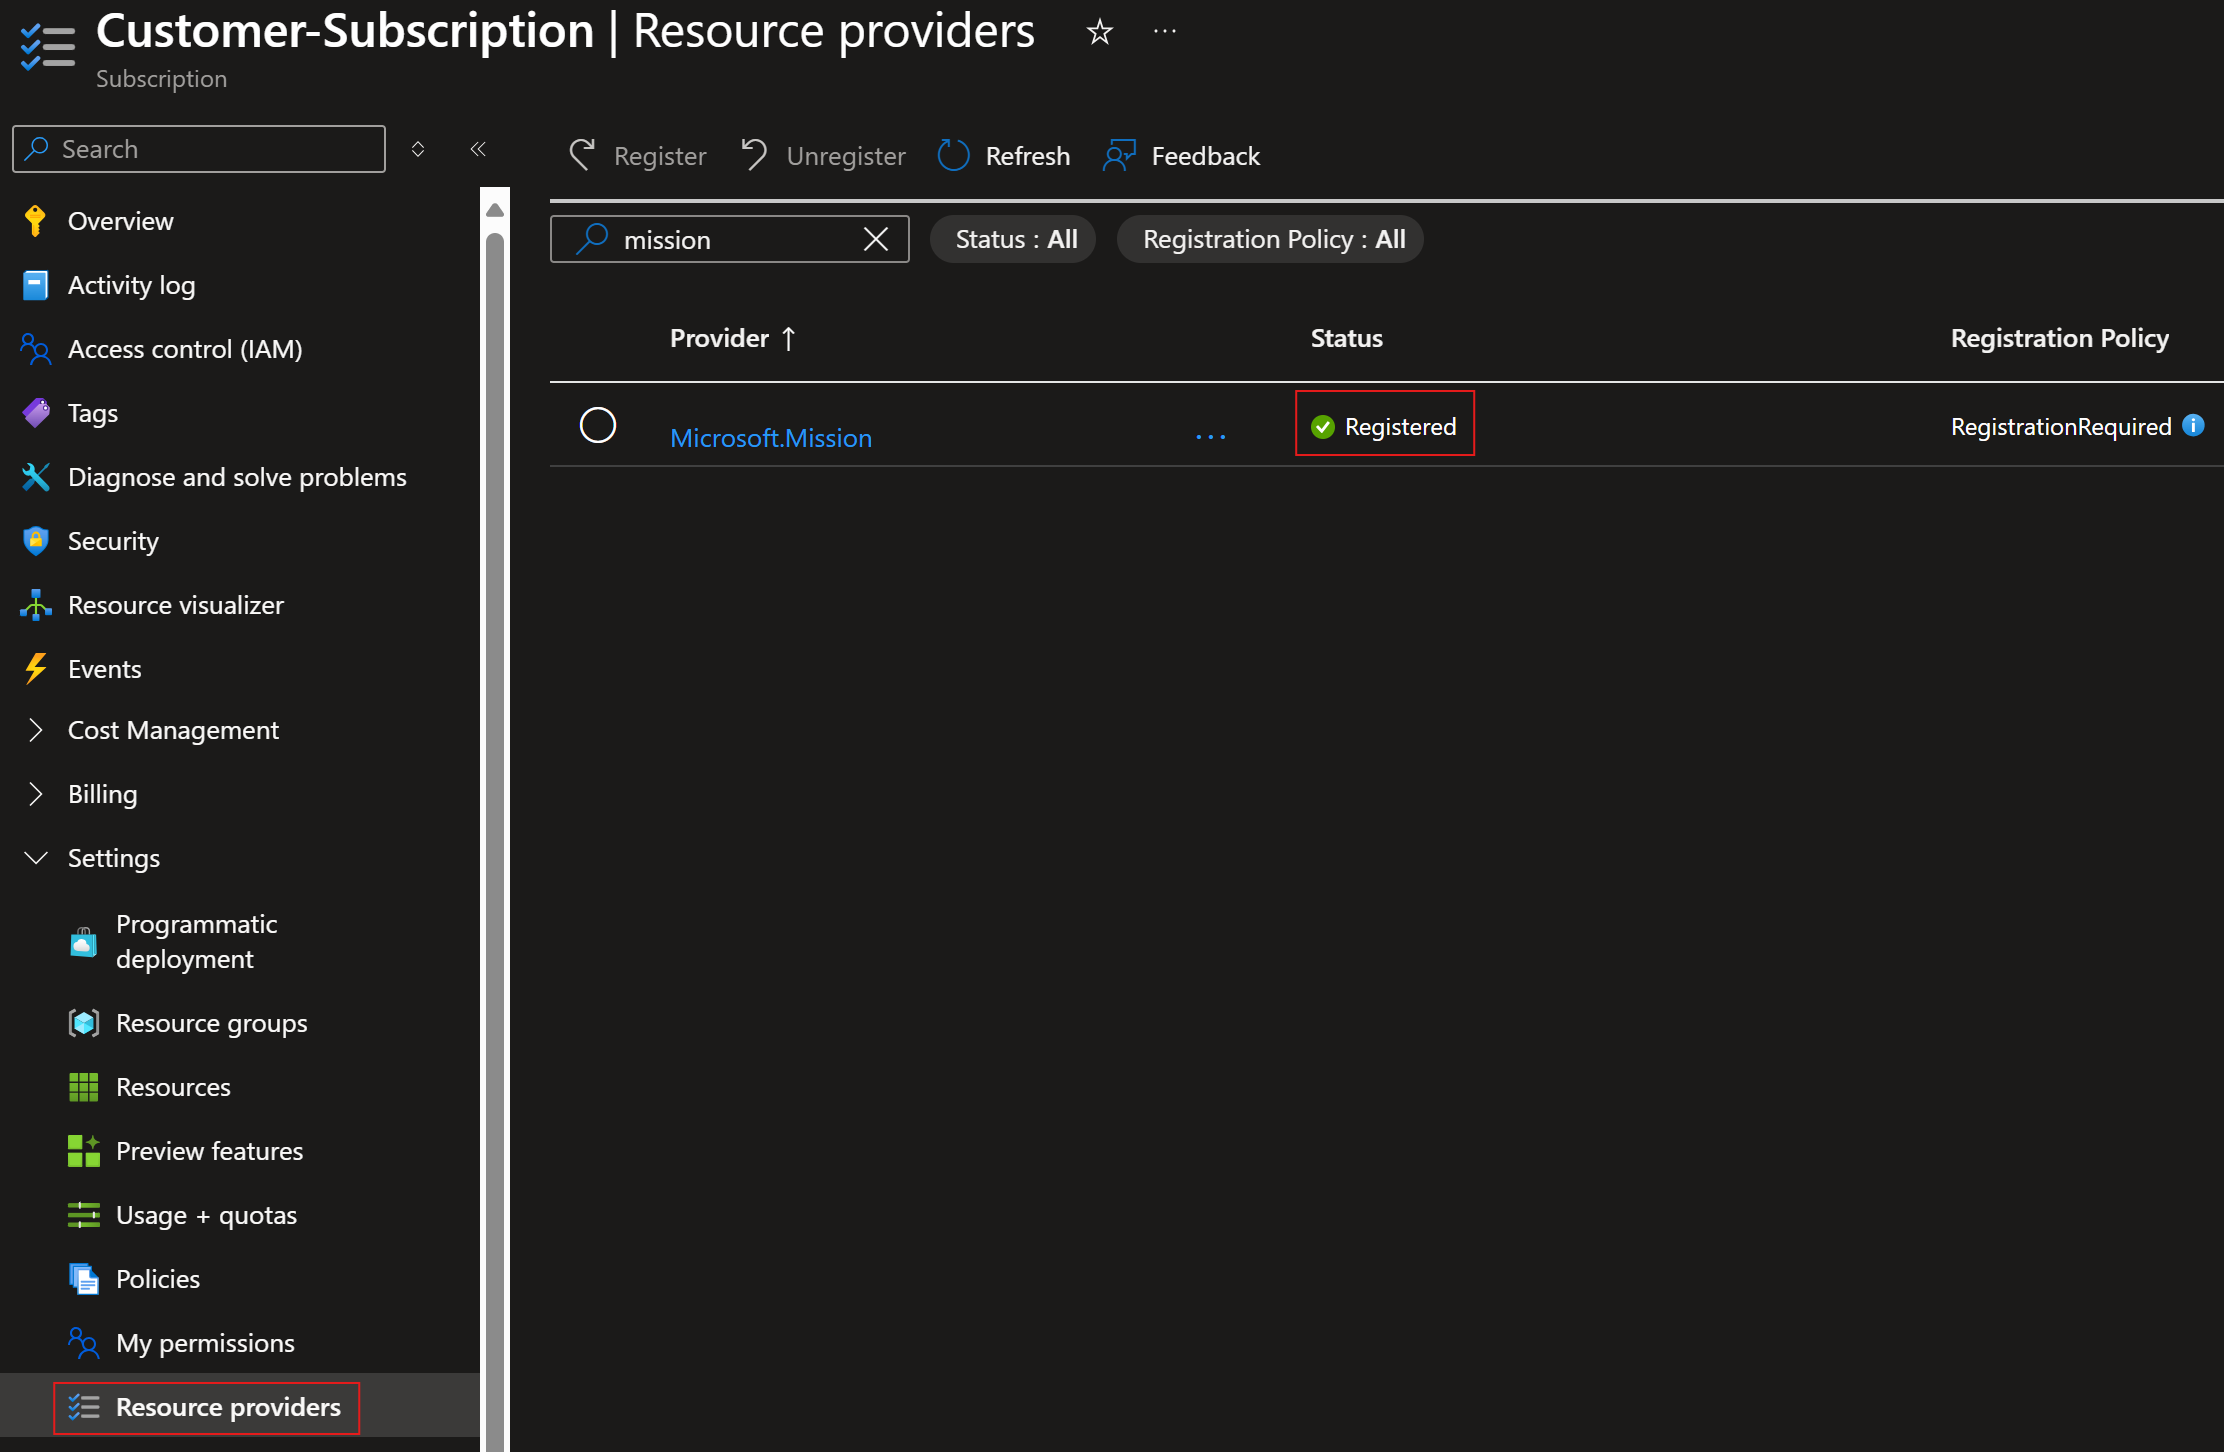Collapse the Settings section chevron
This screenshot has height=1452, width=2224.
point(35,858)
